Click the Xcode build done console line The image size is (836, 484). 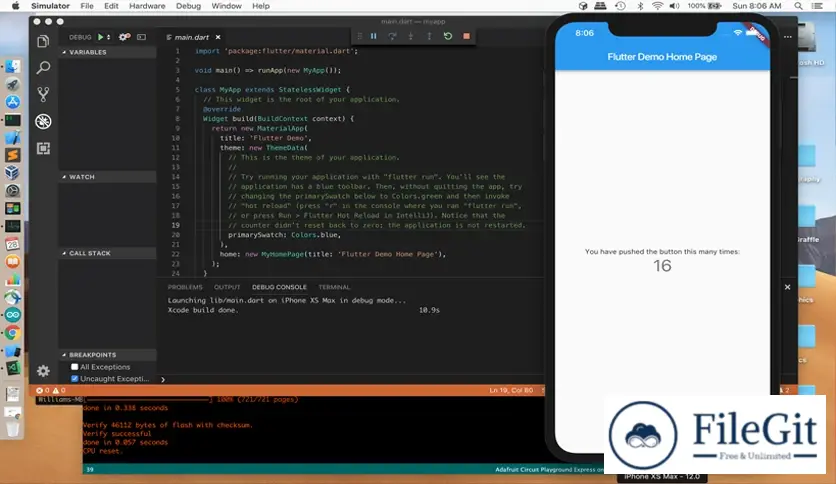[203, 310]
